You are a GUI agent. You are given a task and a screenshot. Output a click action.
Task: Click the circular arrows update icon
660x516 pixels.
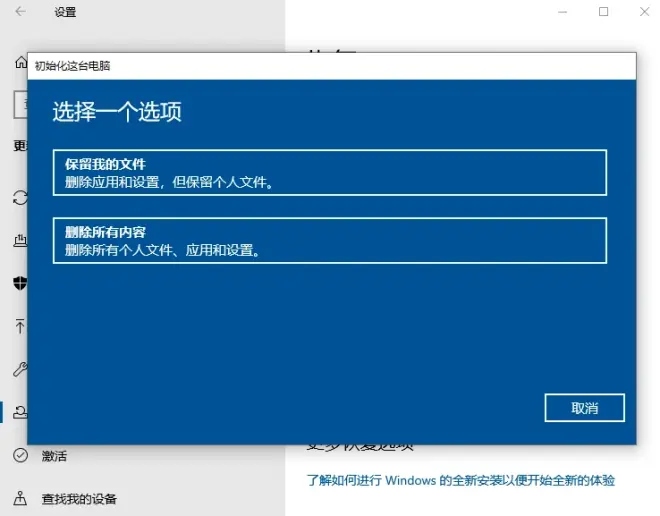(x=20, y=197)
